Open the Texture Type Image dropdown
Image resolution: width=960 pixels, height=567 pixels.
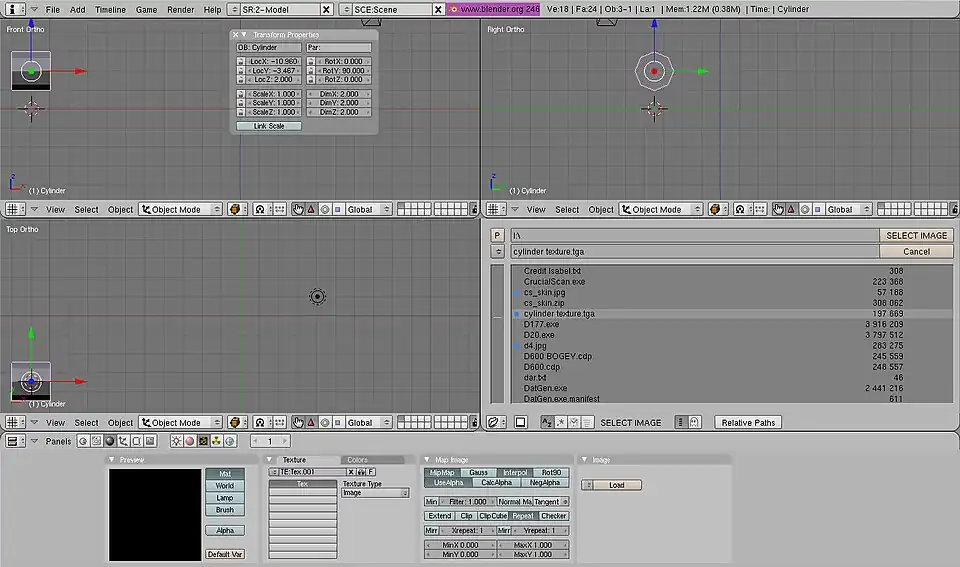coord(376,493)
